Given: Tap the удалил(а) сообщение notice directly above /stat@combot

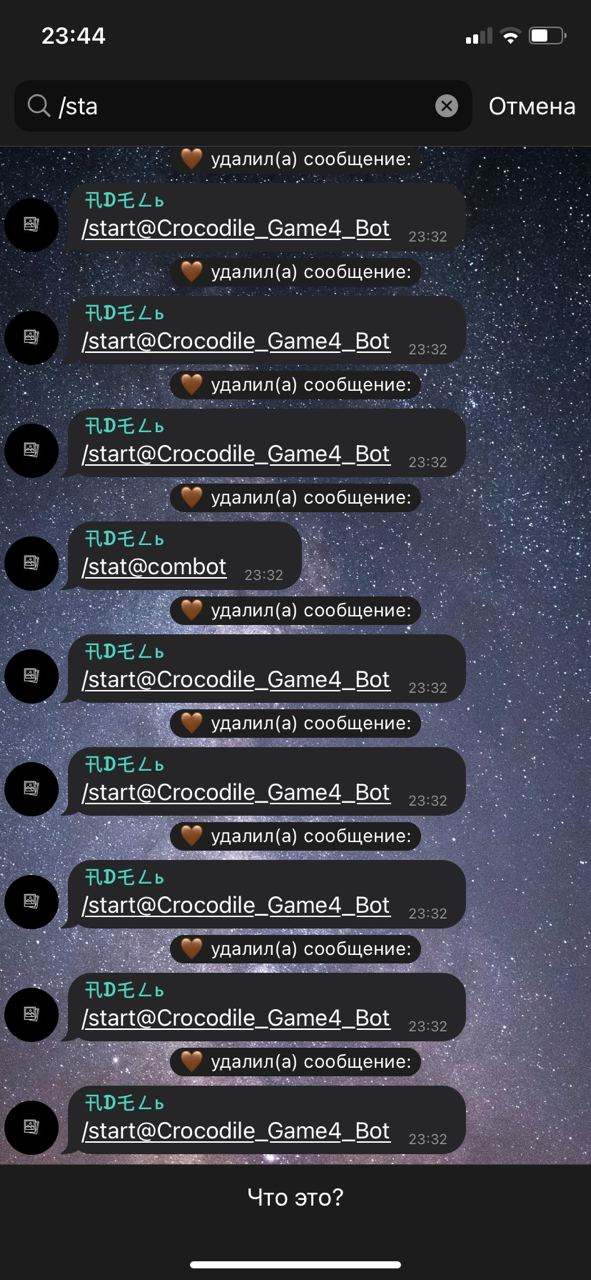Looking at the screenshot, I should click(295, 497).
